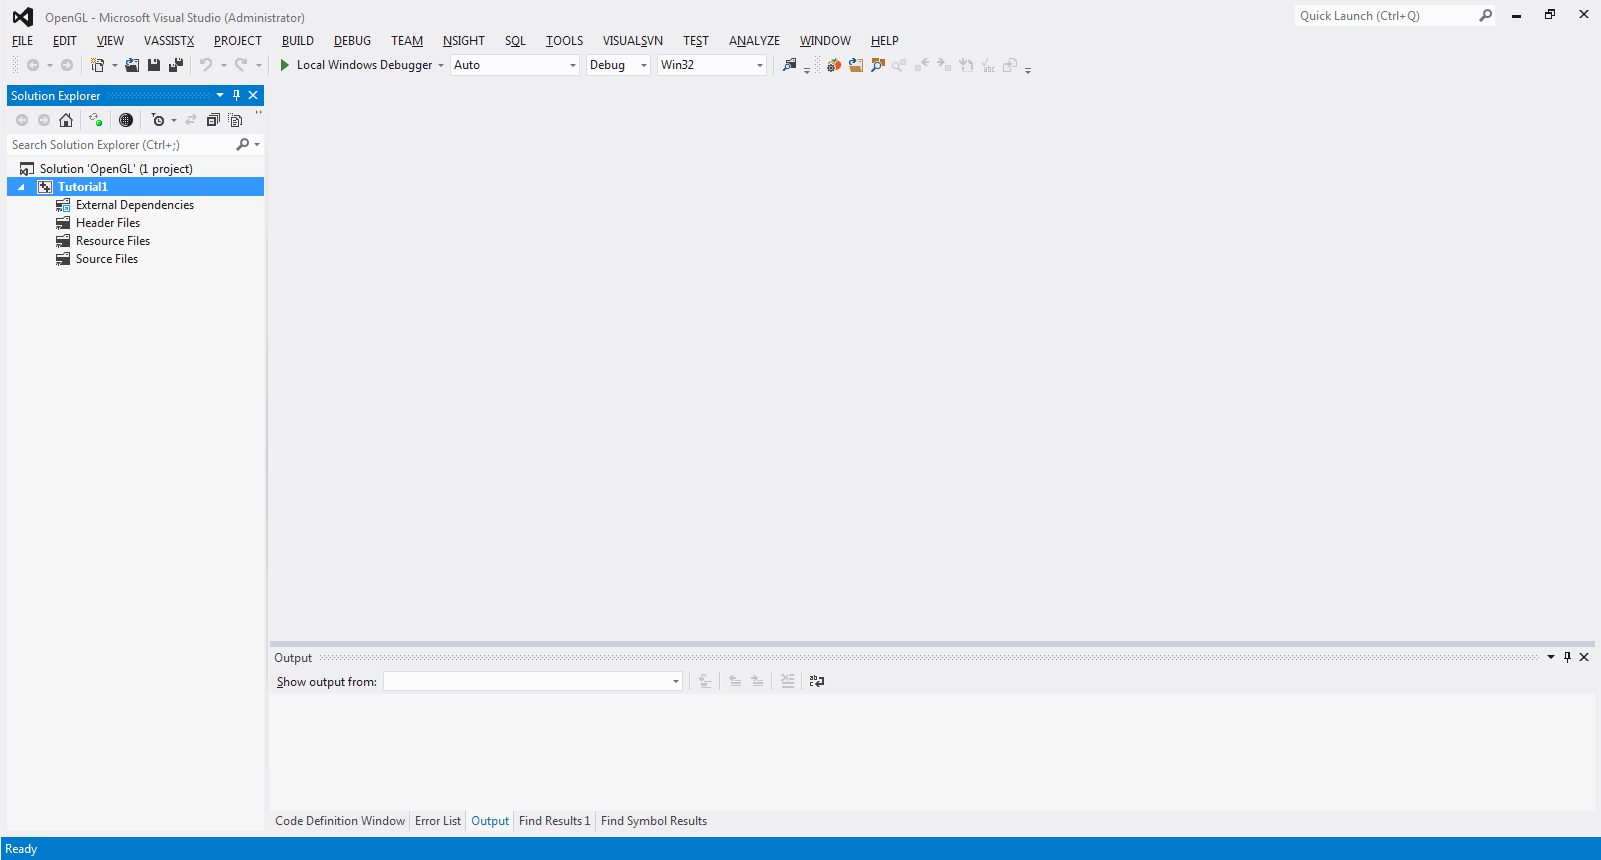1601x860 pixels.
Task: Click the Quick Launch search icon
Action: point(1486,16)
